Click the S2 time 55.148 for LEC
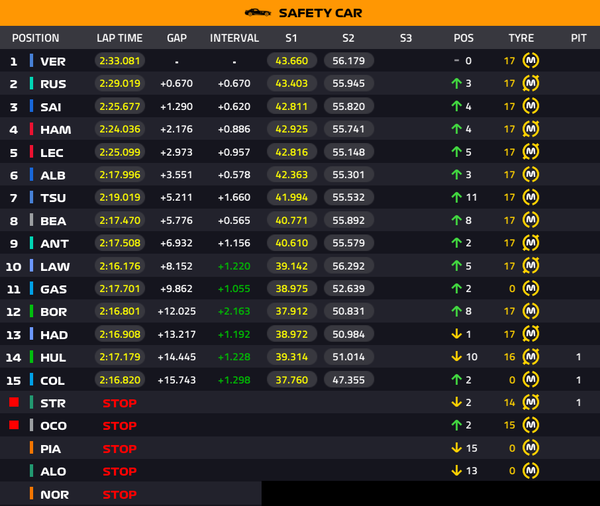 [x=349, y=152]
